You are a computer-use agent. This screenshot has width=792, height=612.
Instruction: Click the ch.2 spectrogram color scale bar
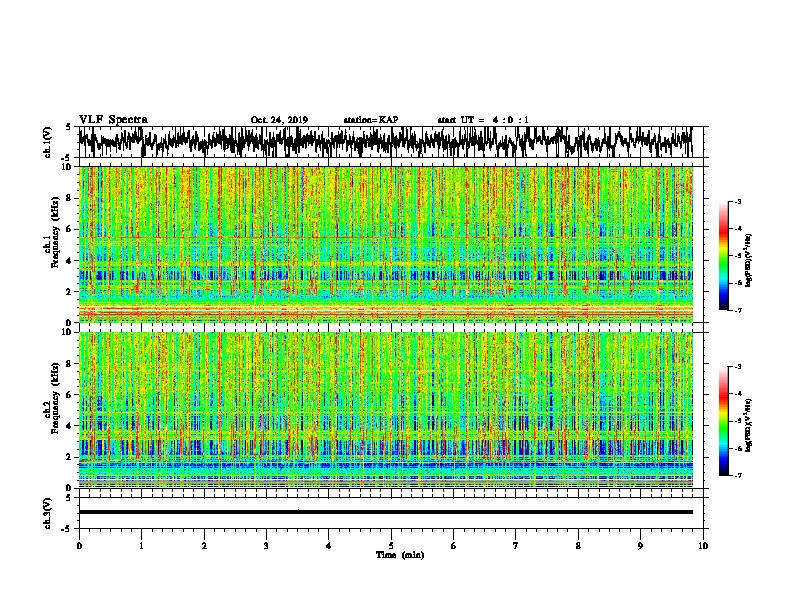click(x=723, y=421)
